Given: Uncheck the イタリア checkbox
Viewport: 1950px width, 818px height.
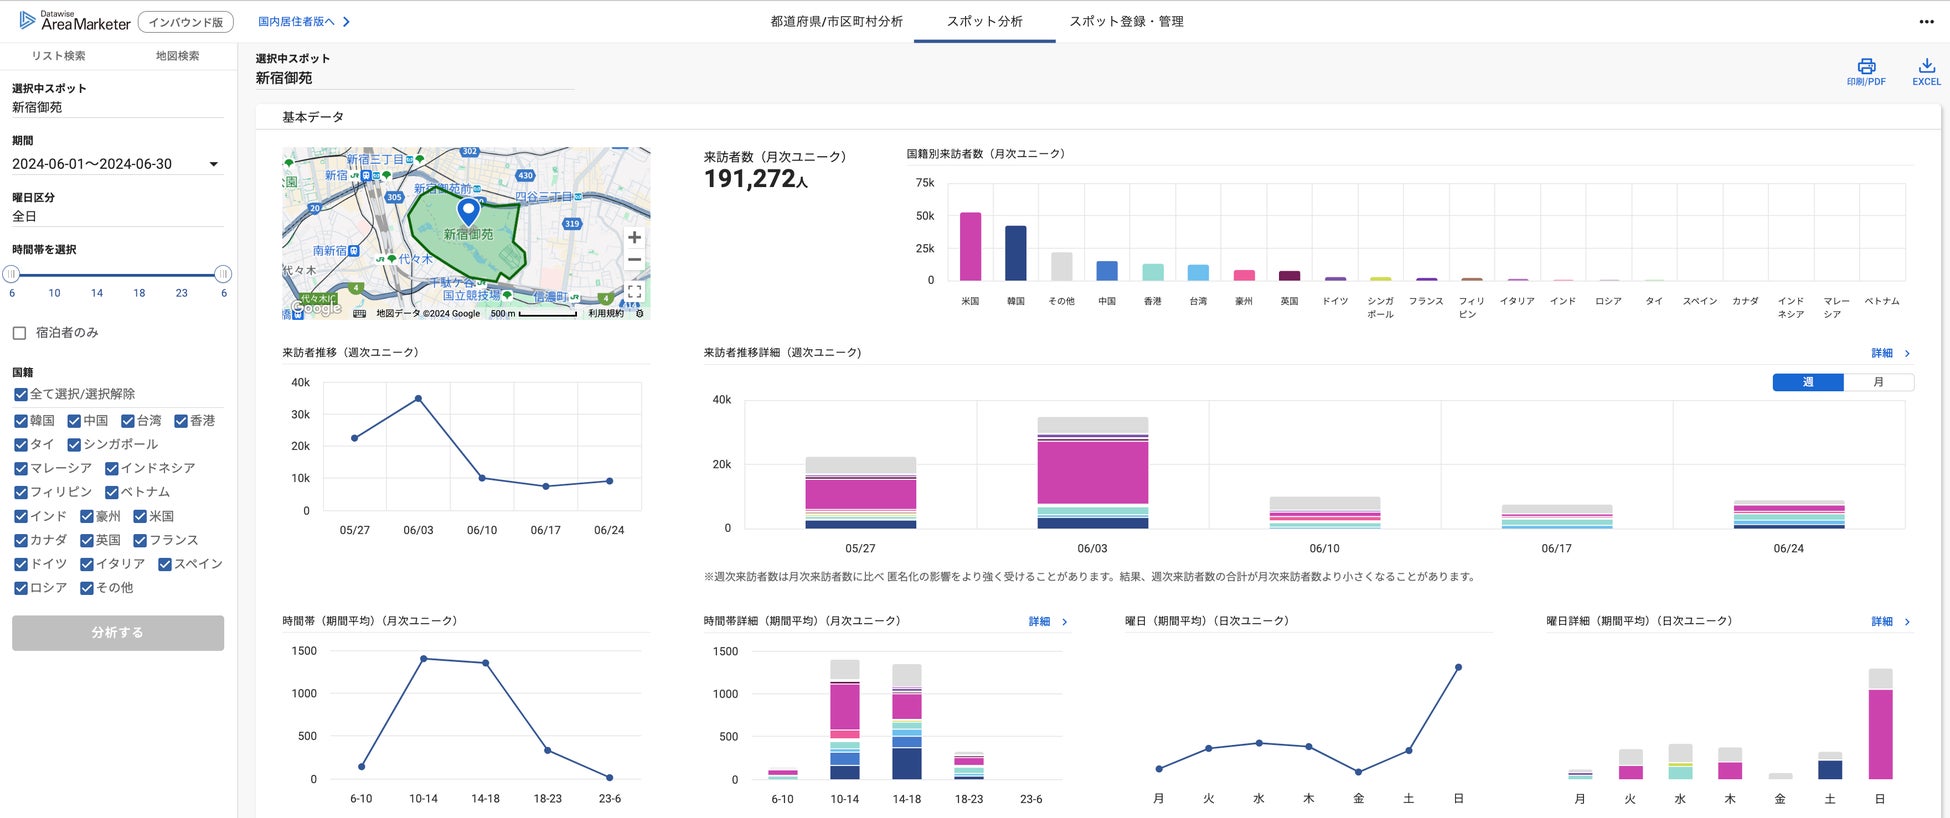Looking at the screenshot, I should [x=87, y=565].
